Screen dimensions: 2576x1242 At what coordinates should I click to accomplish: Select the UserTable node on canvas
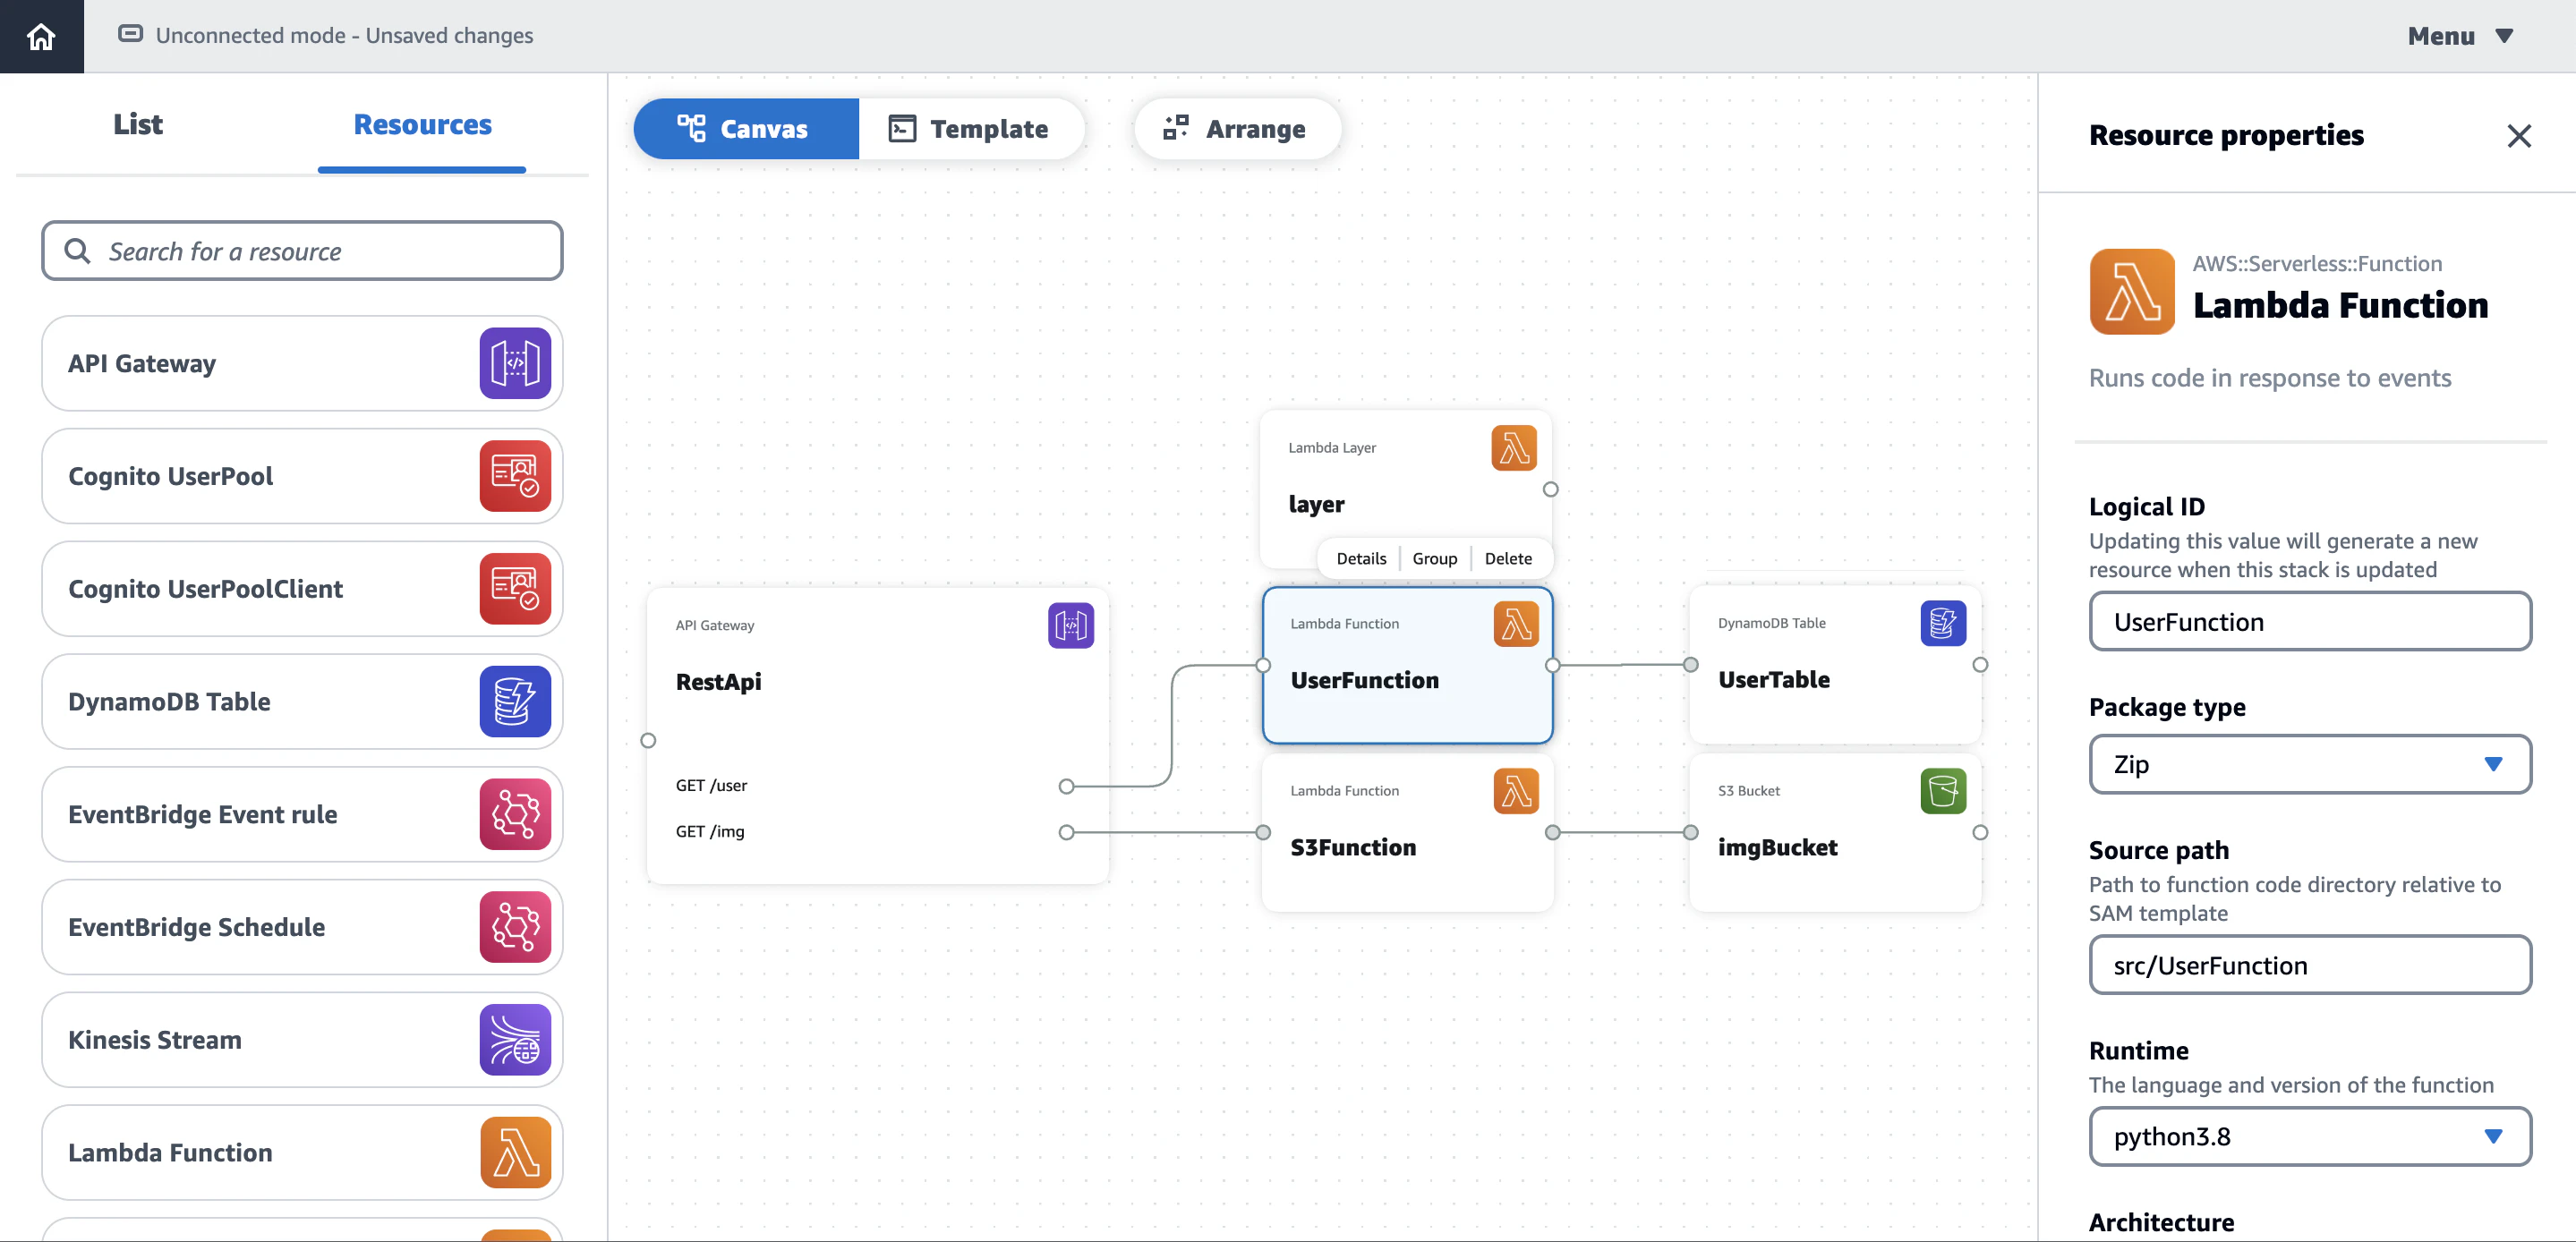pos(1835,664)
